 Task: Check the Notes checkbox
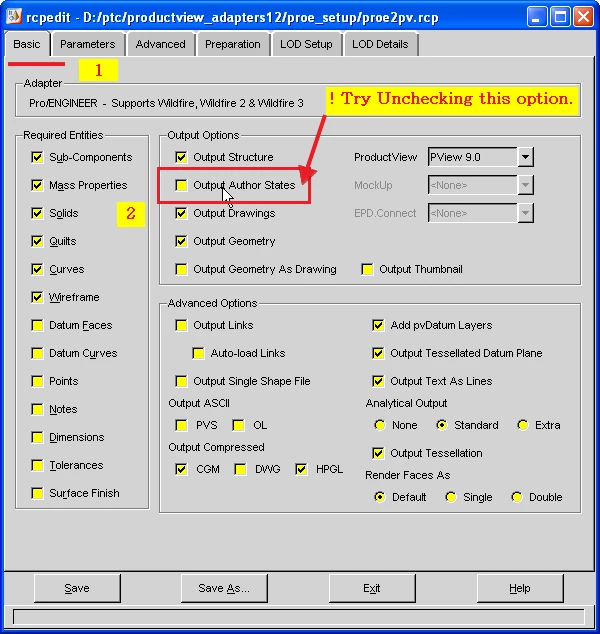(37, 409)
